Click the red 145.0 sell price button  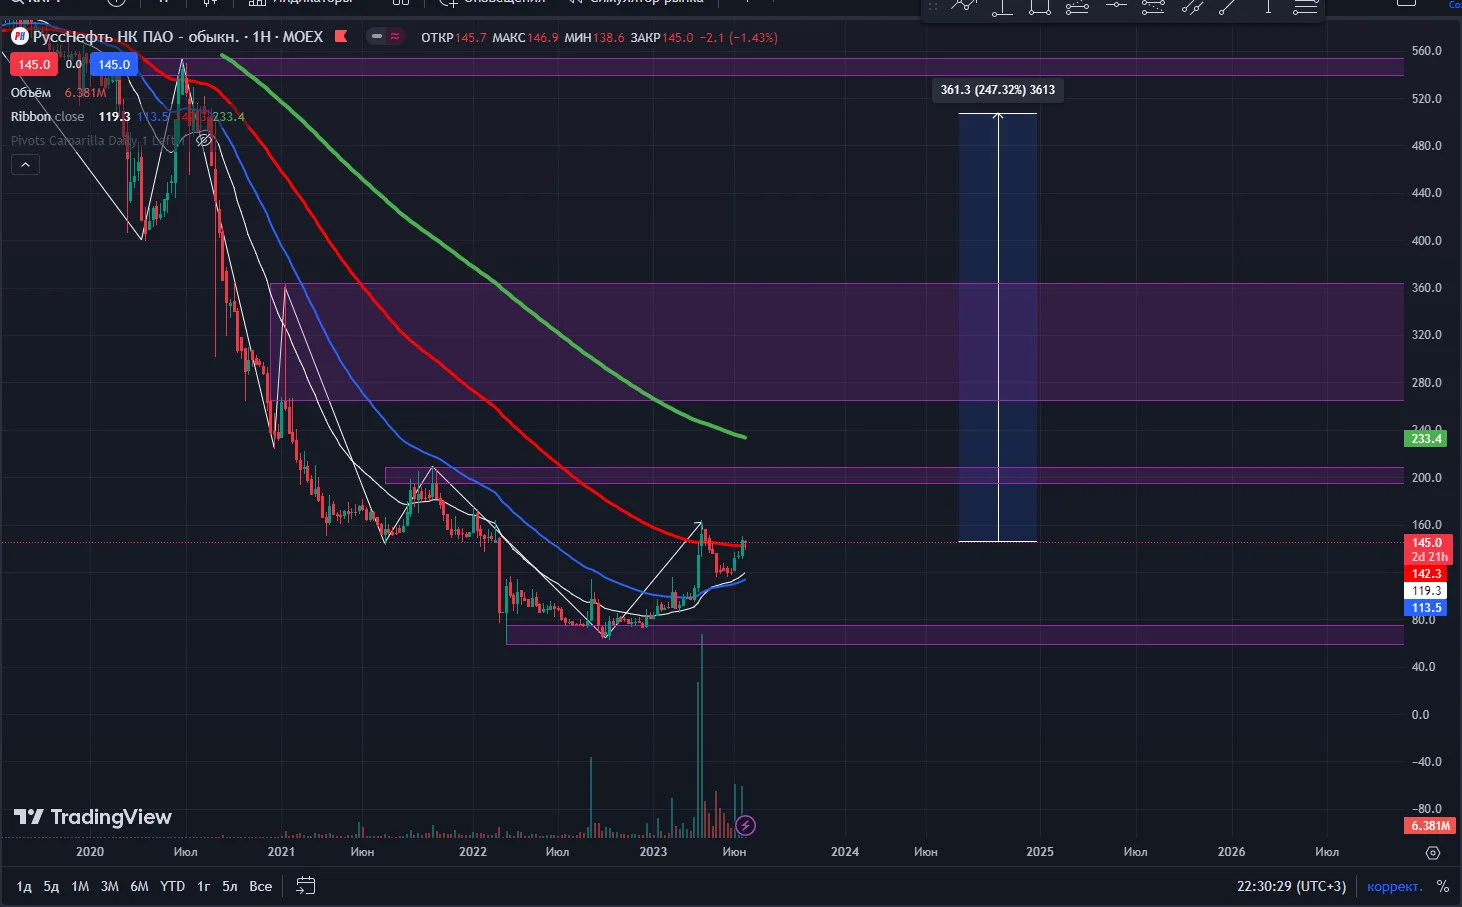coord(34,64)
